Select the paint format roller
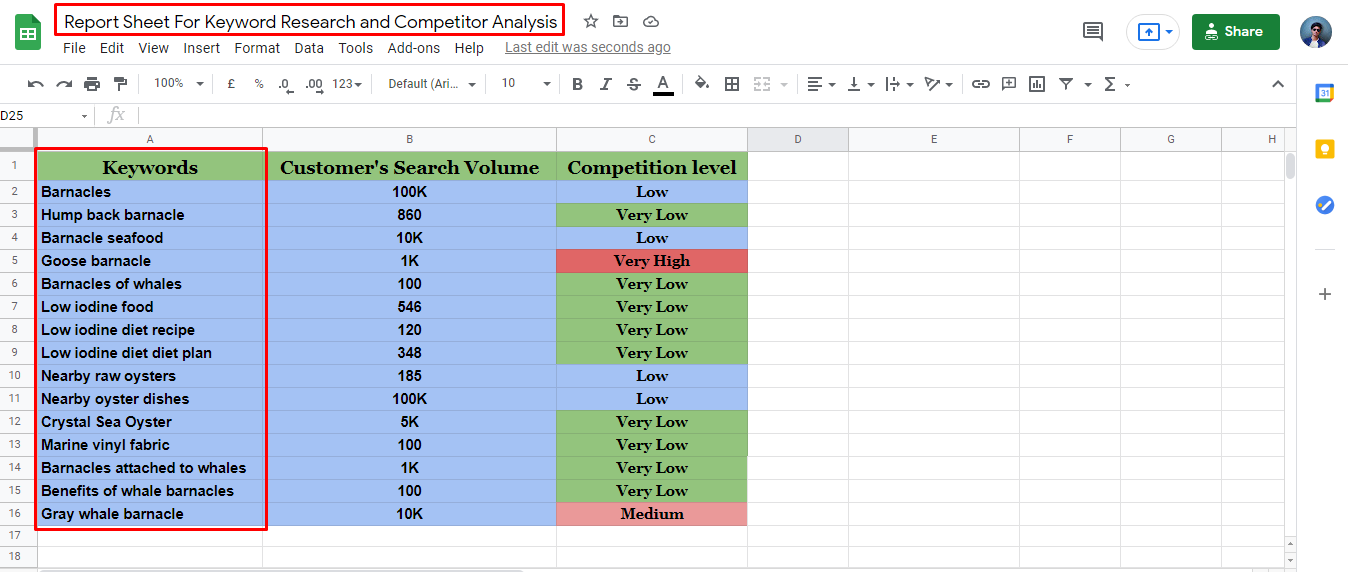Screen dimensions: 1348x572 pyautogui.click(x=121, y=84)
